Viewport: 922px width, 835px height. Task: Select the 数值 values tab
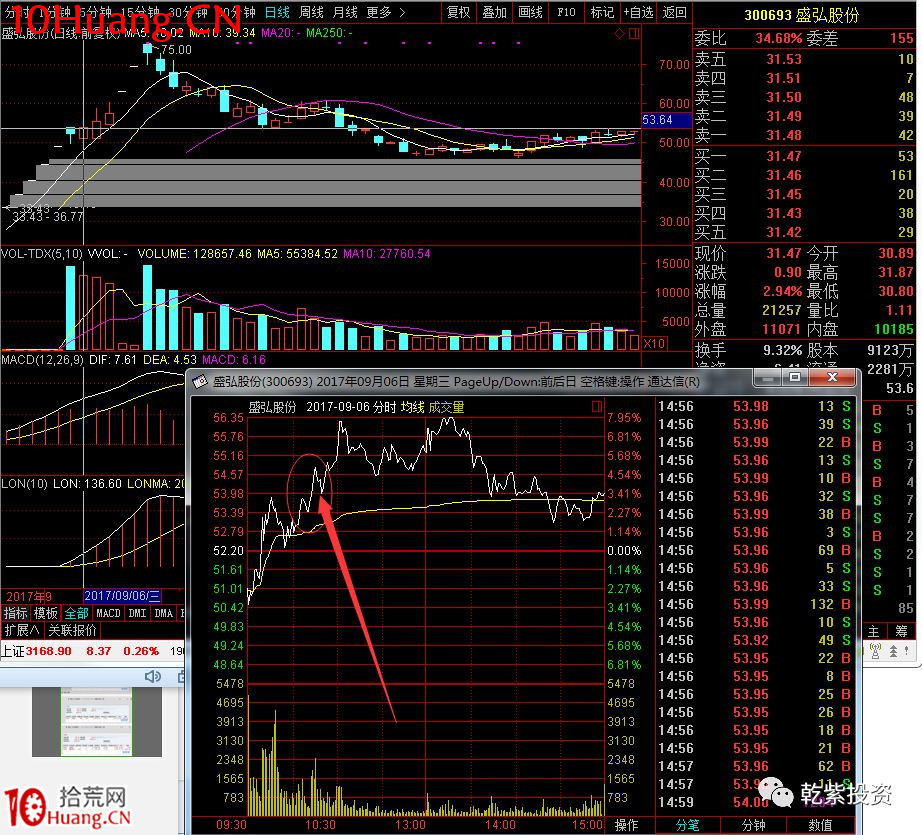click(820, 826)
